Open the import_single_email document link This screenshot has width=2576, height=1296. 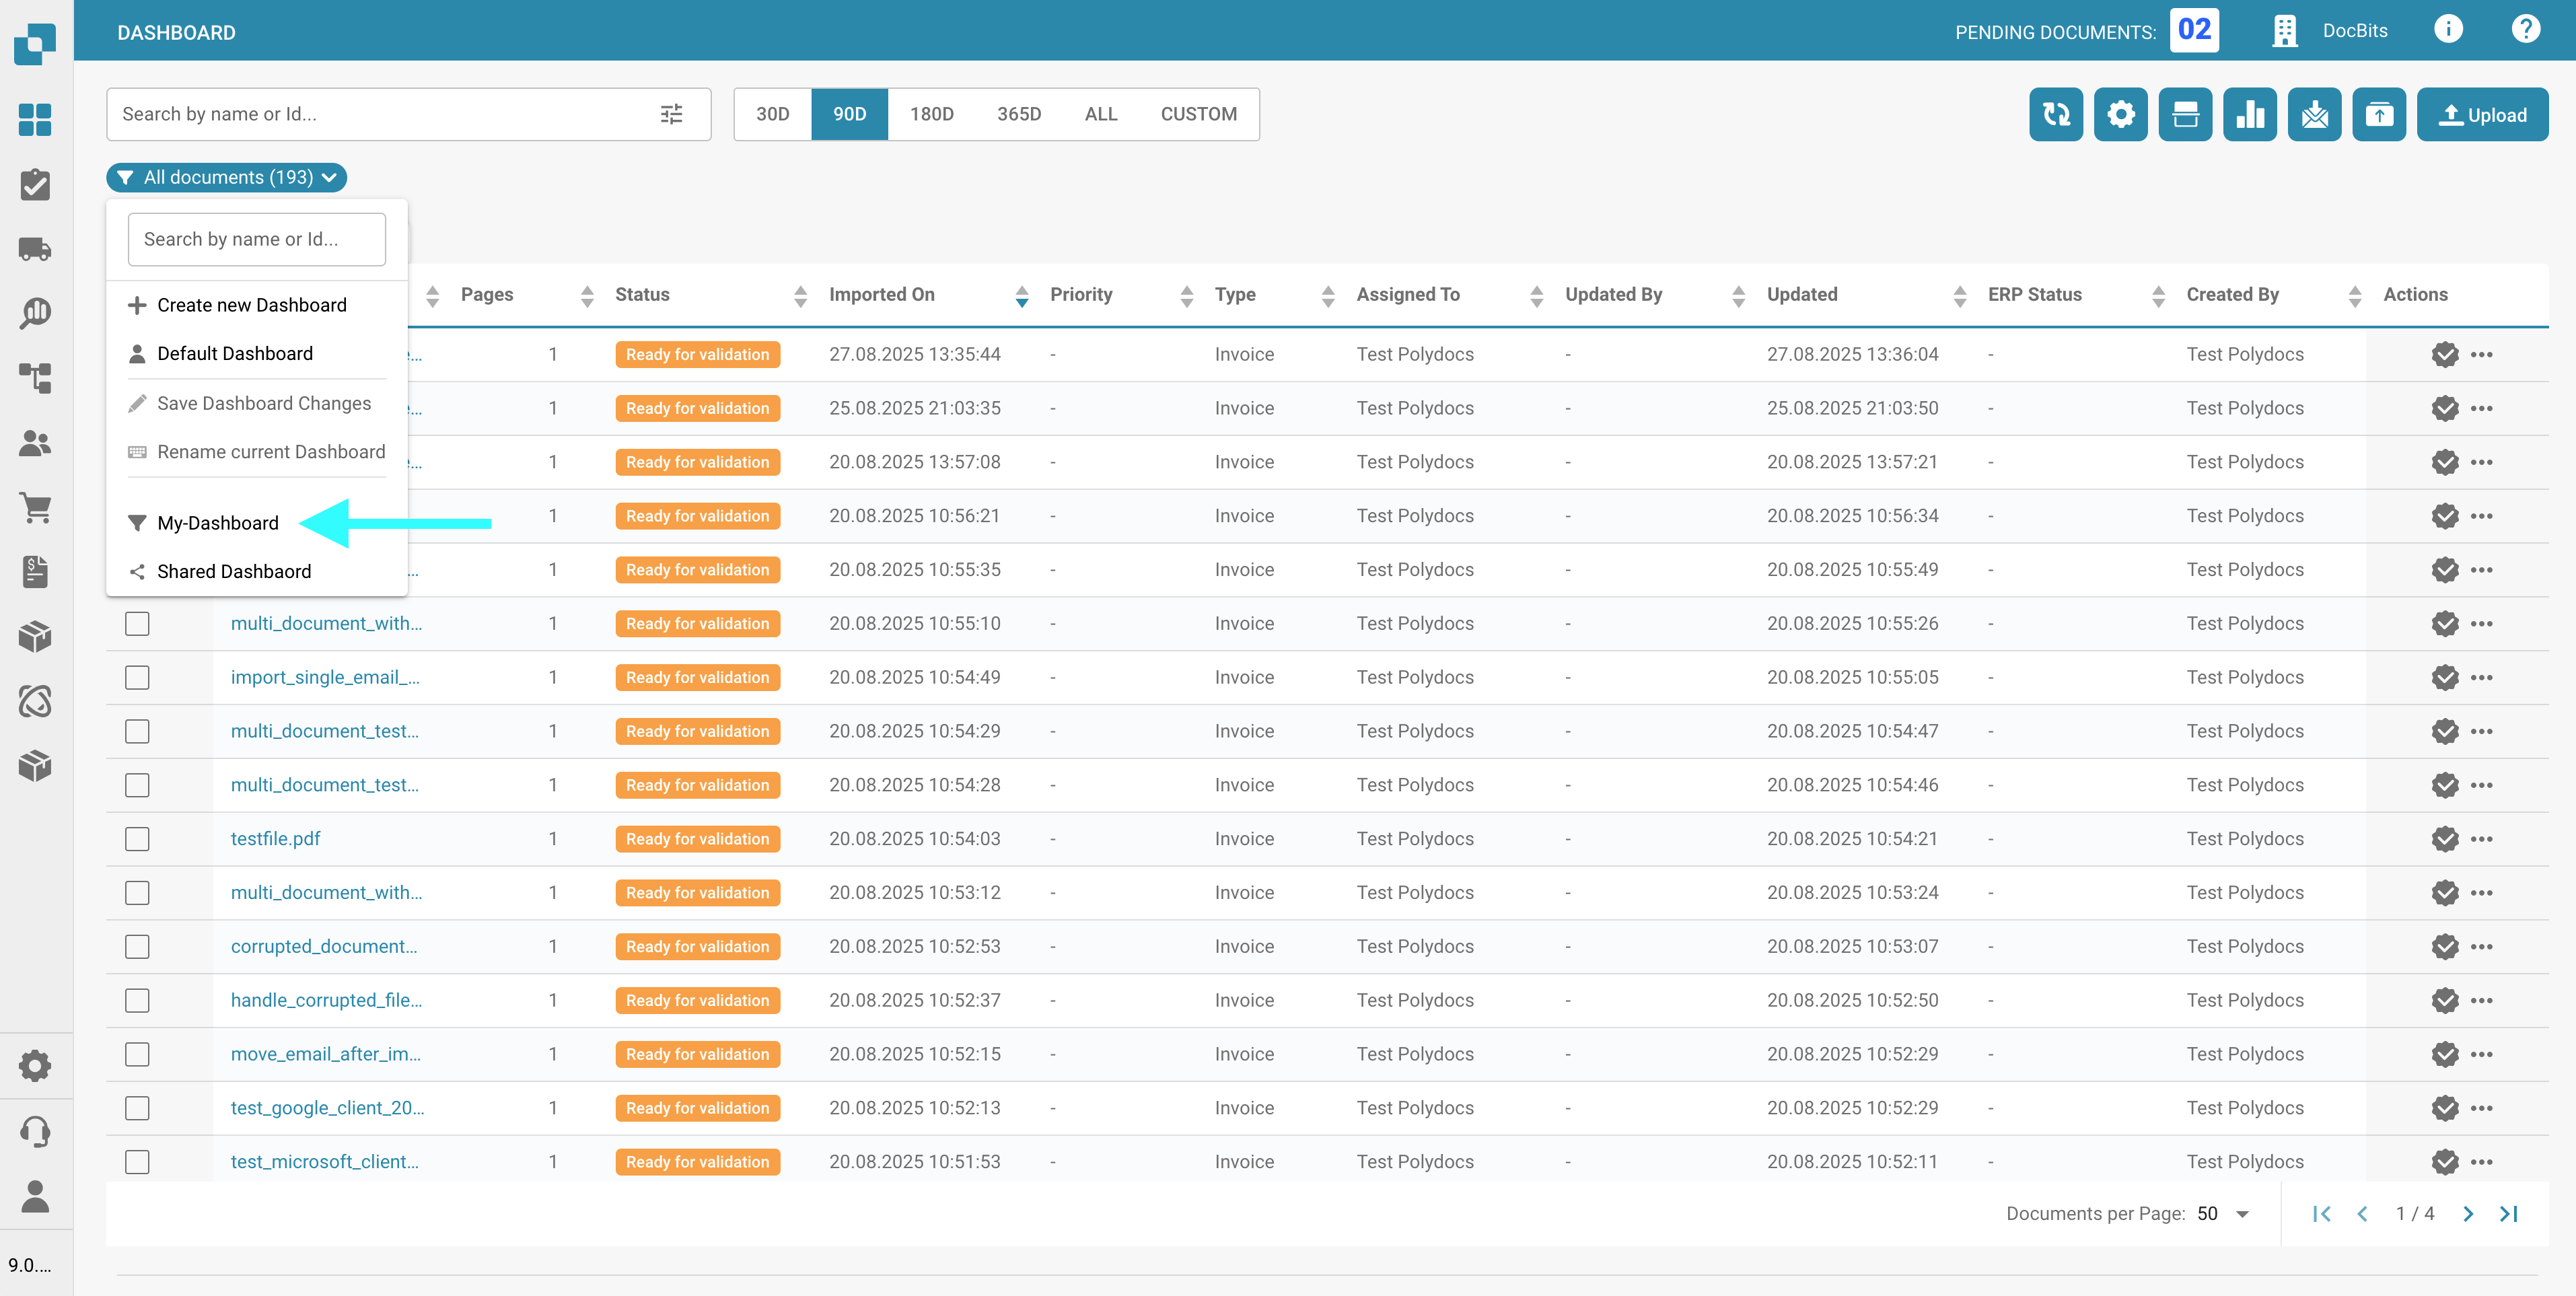324,677
